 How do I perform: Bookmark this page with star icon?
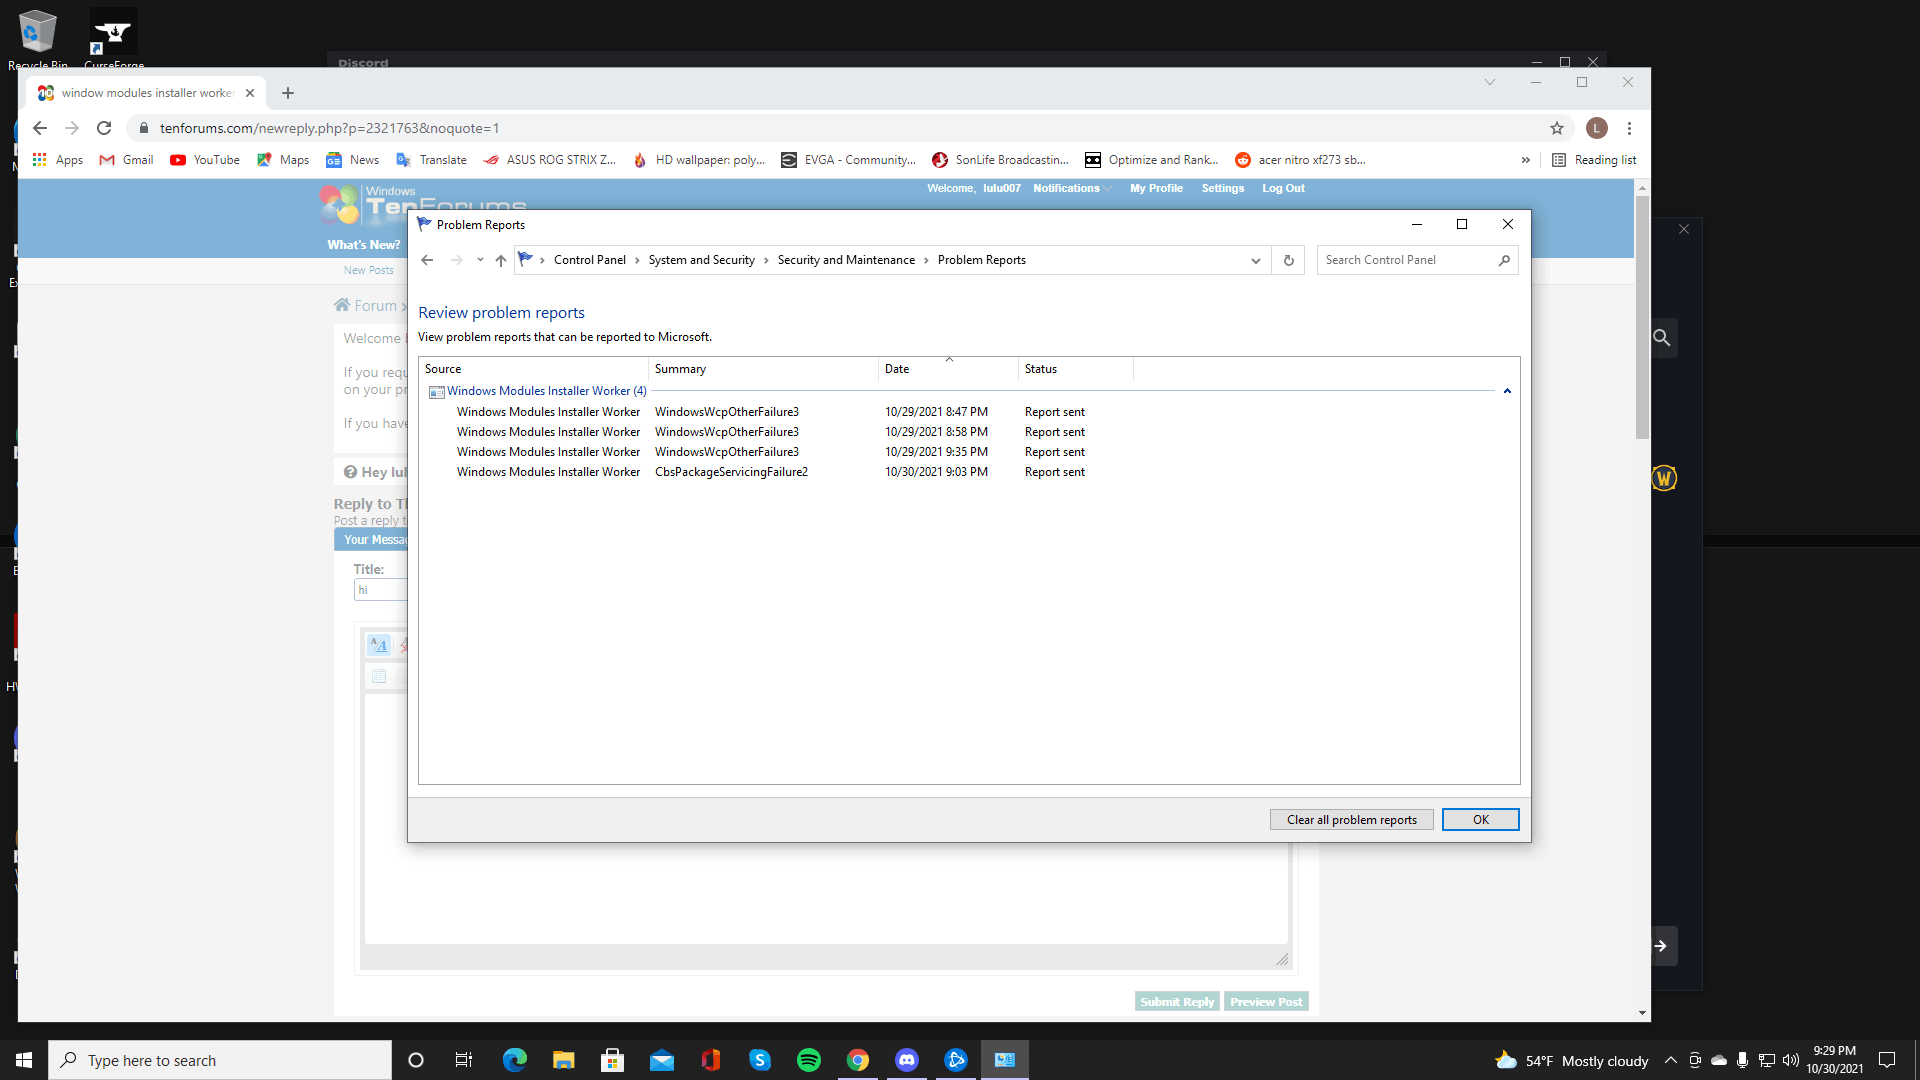(1556, 128)
